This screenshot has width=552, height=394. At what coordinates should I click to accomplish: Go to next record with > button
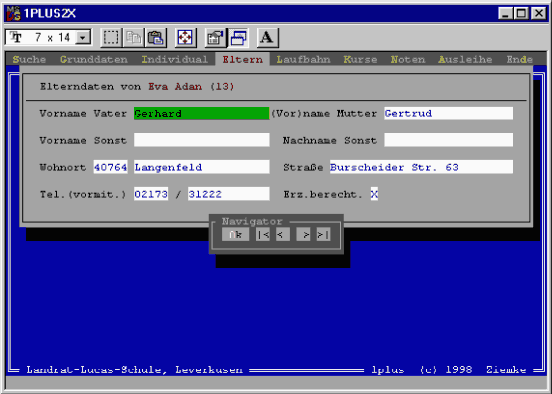tap(303, 234)
